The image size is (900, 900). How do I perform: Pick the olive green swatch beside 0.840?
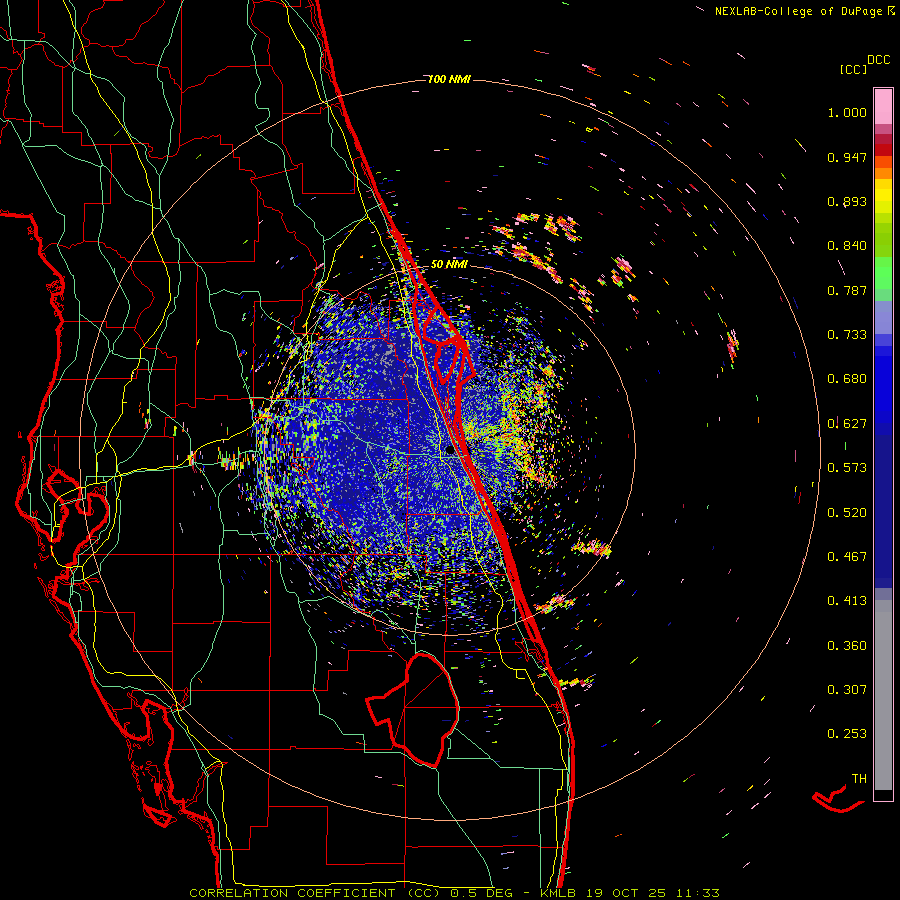[x=883, y=240]
